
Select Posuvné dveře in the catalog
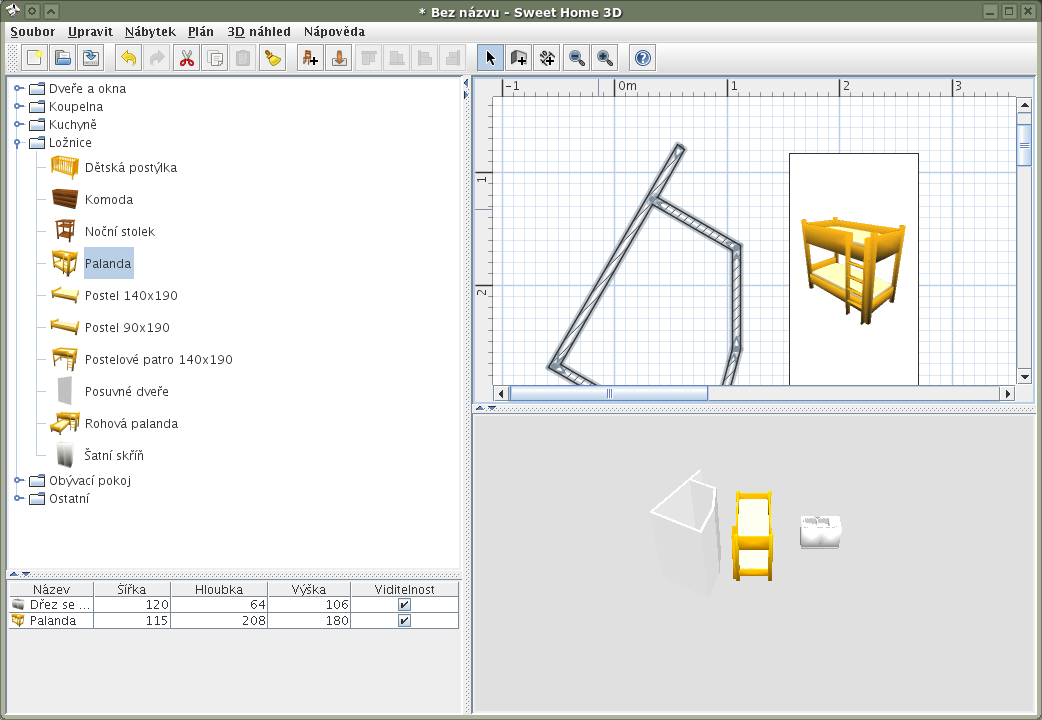126,391
